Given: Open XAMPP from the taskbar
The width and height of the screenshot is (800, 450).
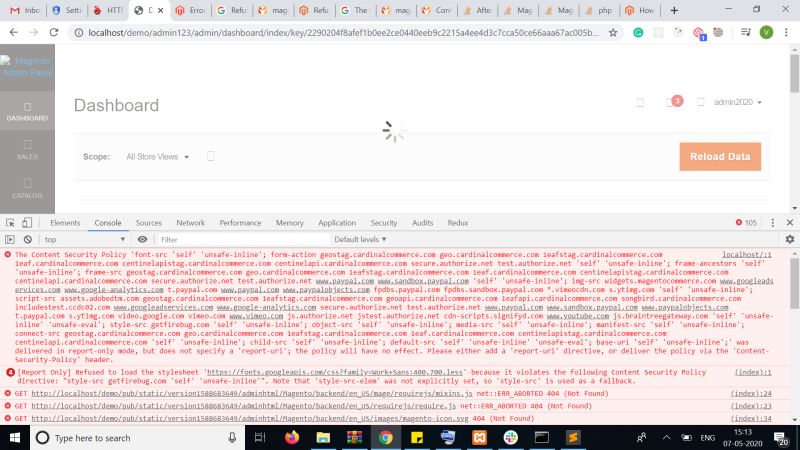Looking at the screenshot, I should [479, 438].
